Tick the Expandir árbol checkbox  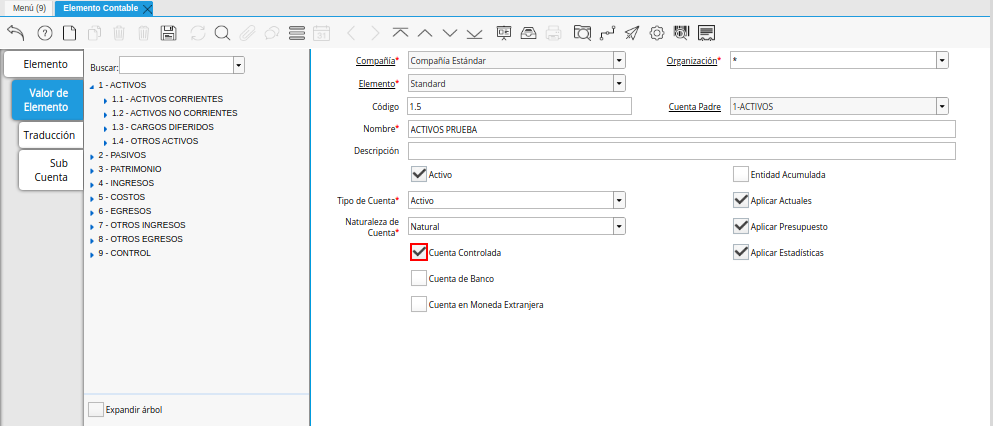pyautogui.click(x=96, y=409)
